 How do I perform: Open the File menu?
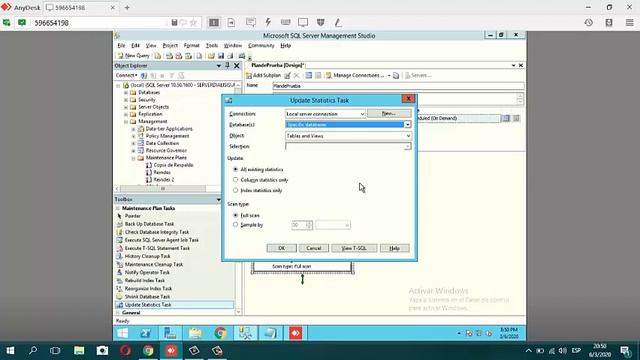121,46
